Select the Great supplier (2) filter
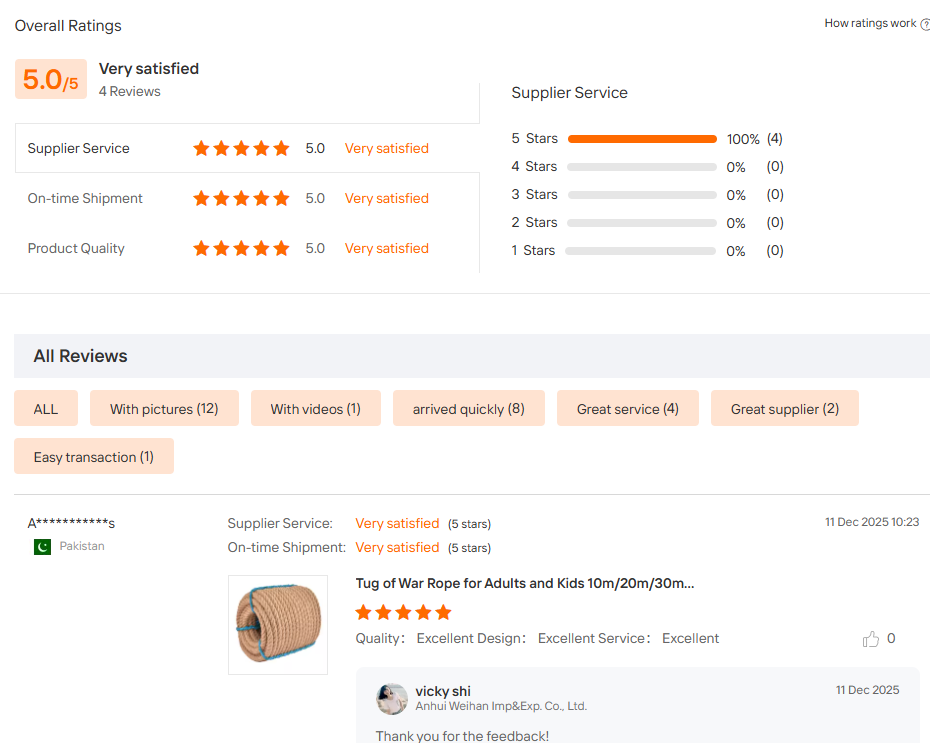The height and width of the screenshot is (743, 930). 785,409
